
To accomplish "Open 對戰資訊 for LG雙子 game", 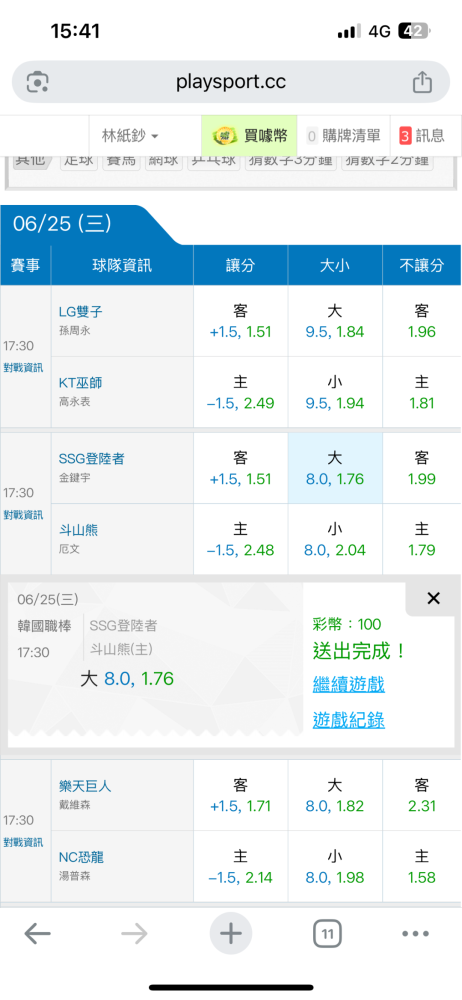I will point(23,368).
